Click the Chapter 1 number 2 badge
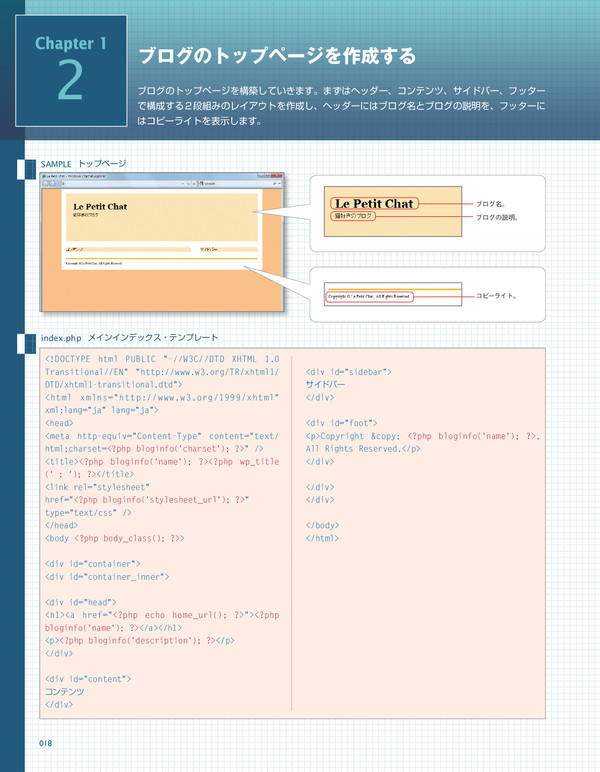 click(x=70, y=68)
